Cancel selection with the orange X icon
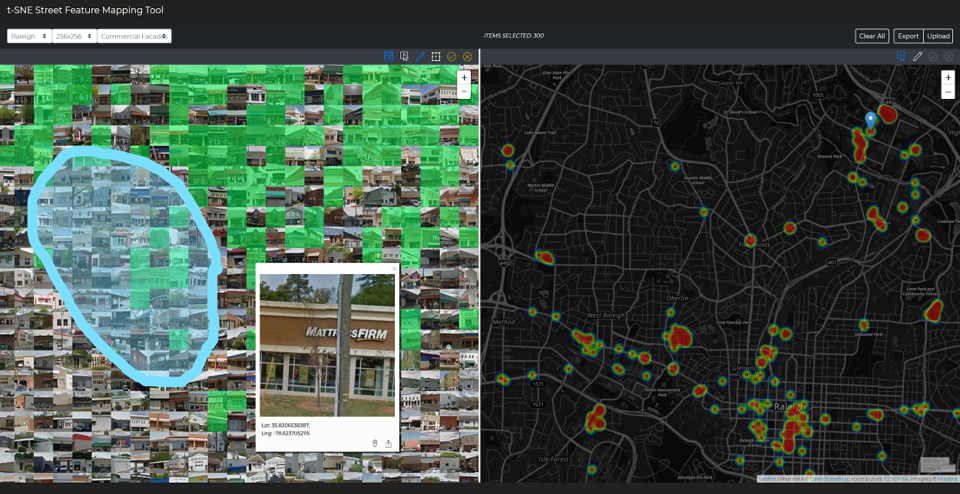Viewport: 960px width, 494px height. tap(468, 56)
